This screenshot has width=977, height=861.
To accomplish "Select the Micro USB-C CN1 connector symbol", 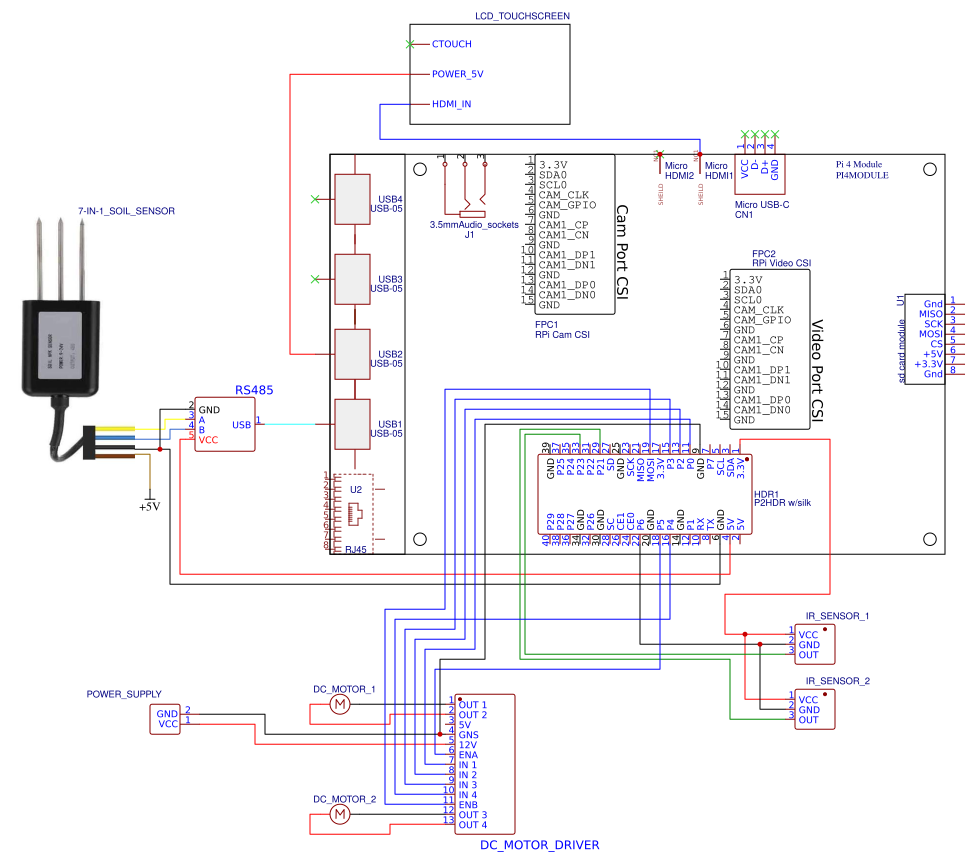I will pyautogui.click(x=760, y=174).
